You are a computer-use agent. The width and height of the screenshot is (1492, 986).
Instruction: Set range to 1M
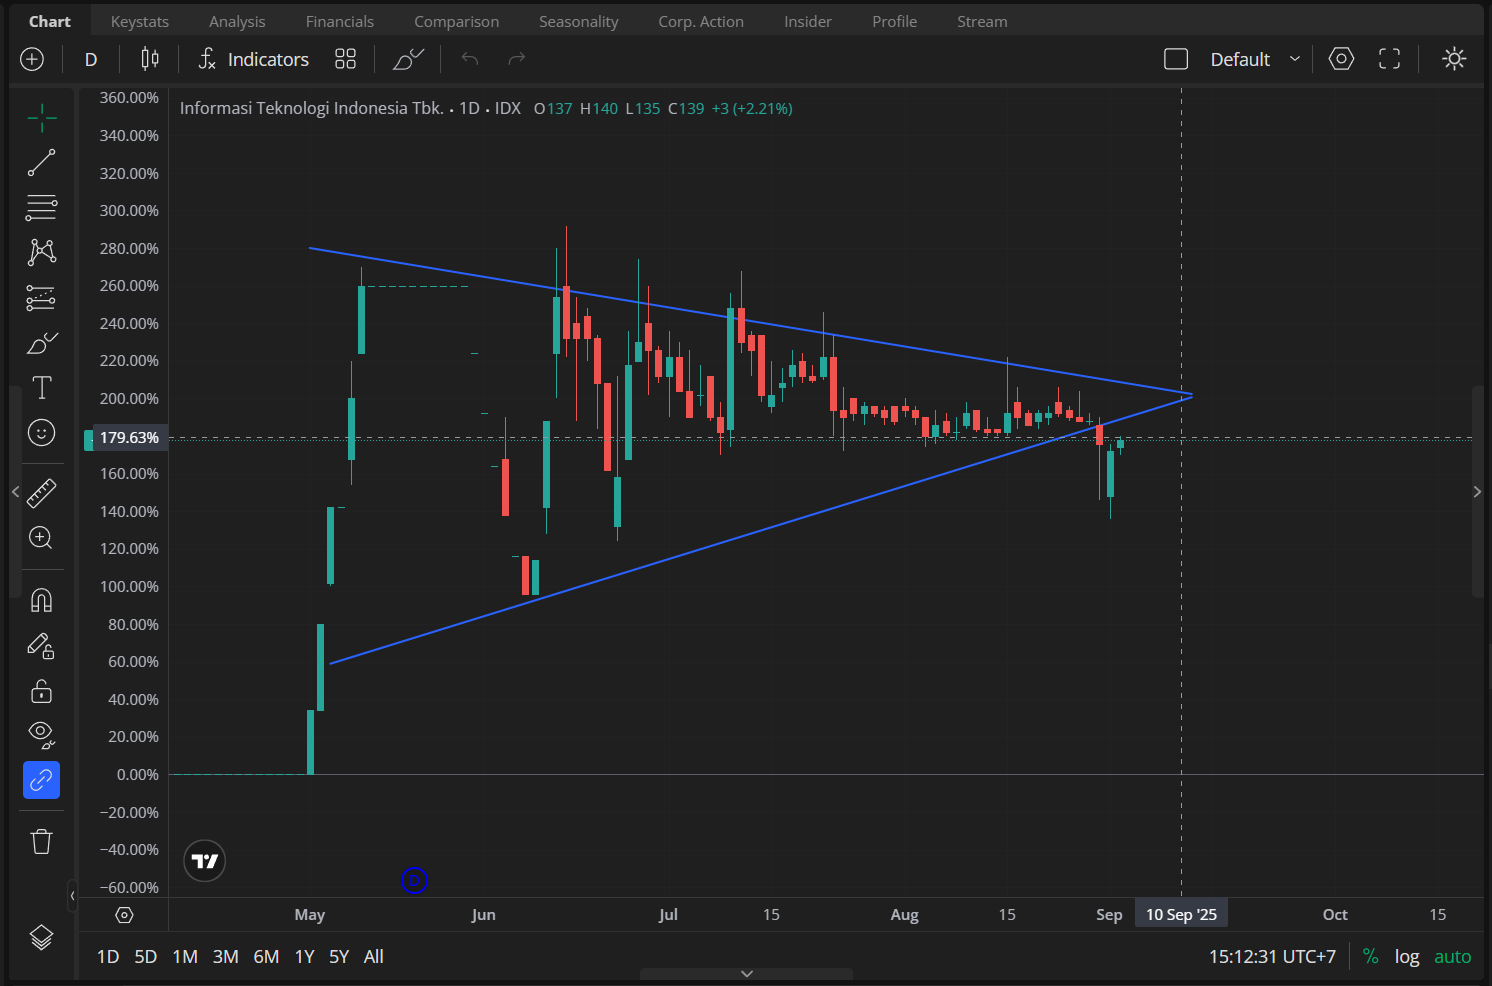(x=185, y=957)
